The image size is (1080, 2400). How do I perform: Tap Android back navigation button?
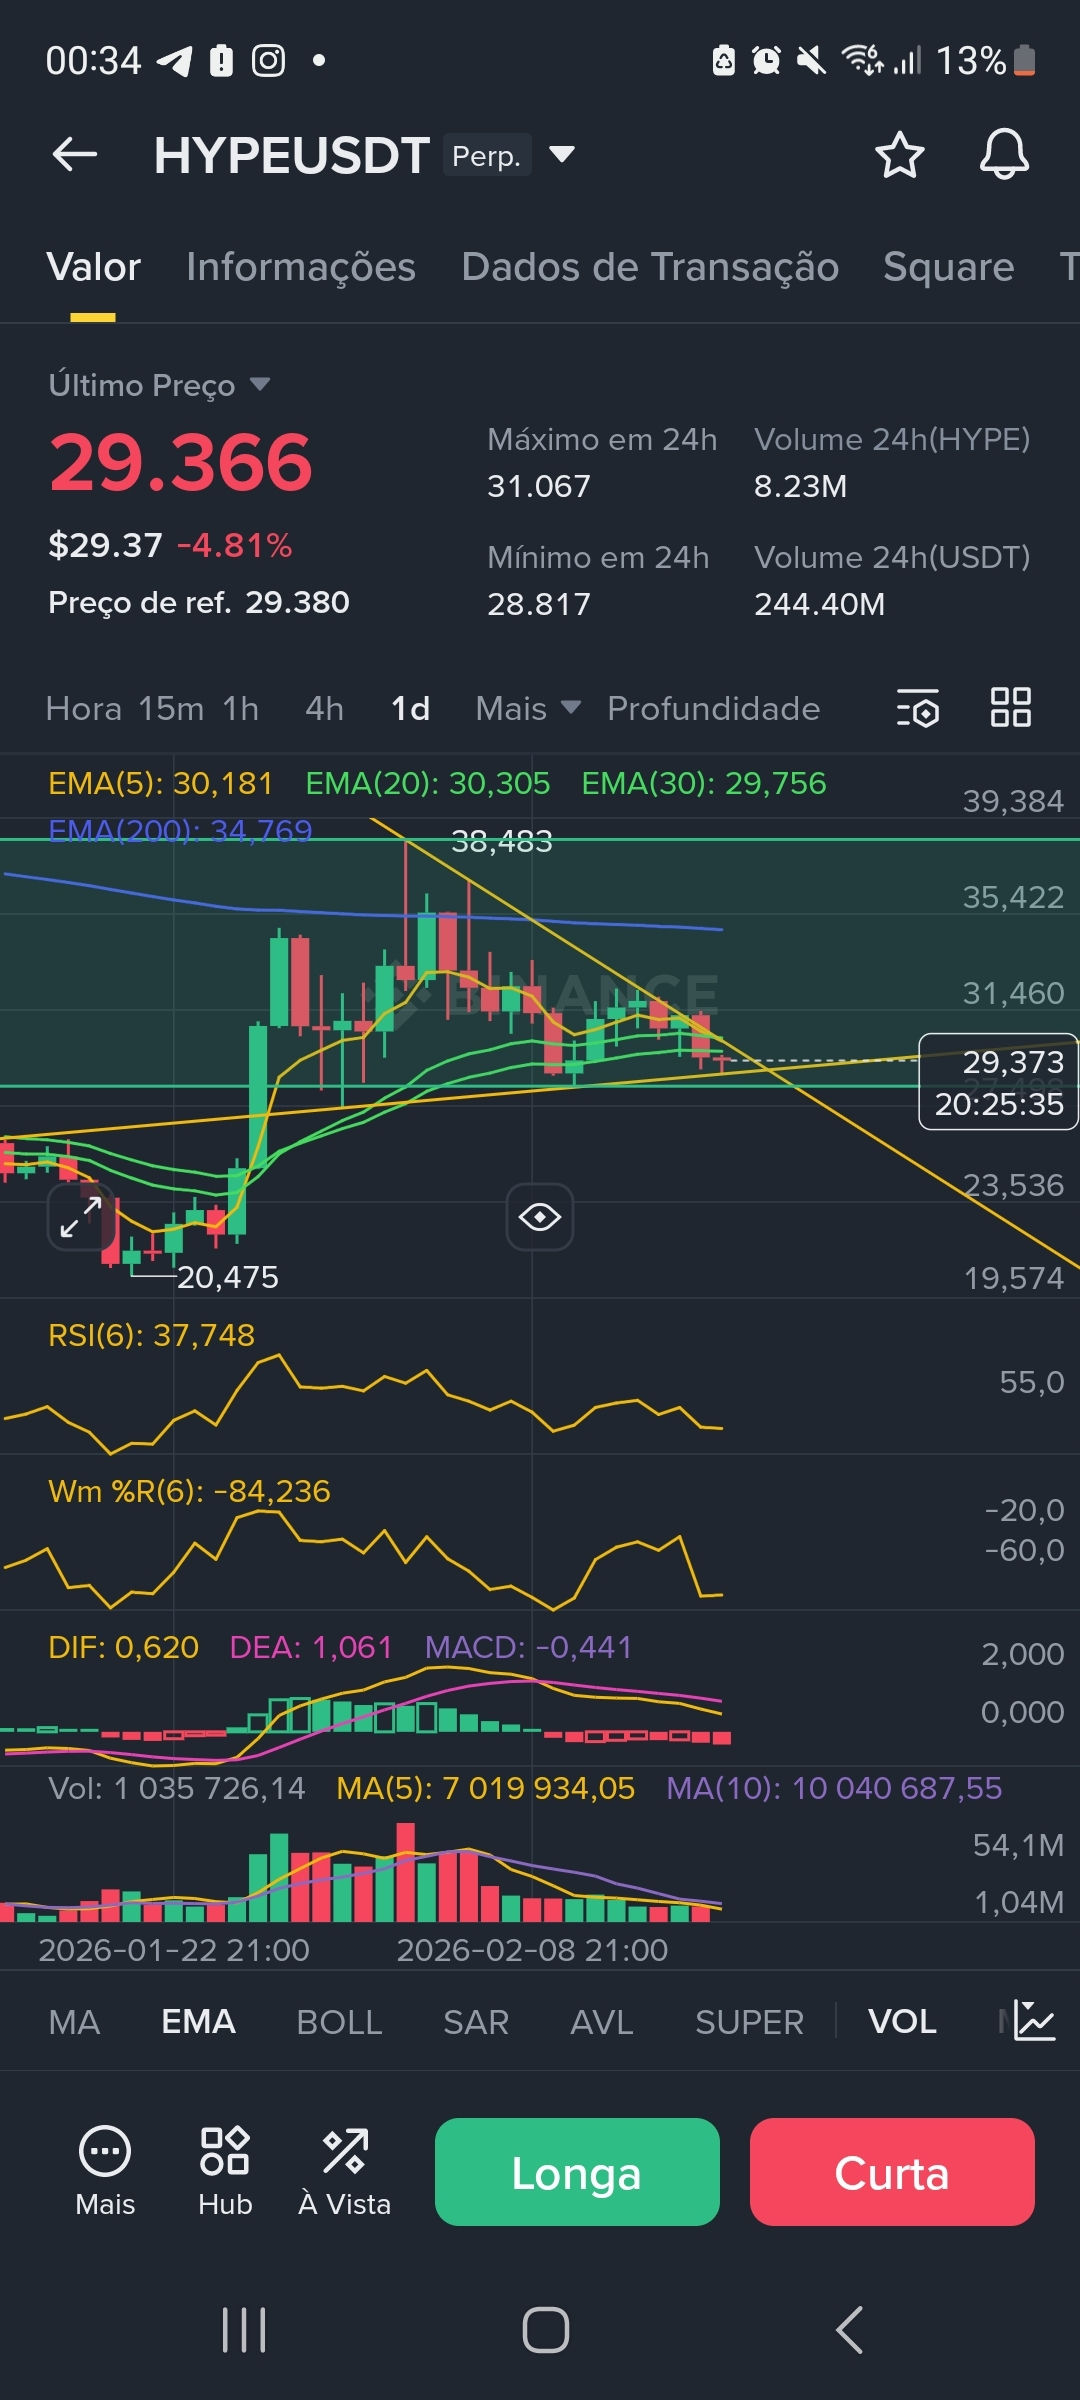pyautogui.click(x=849, y=2330)
